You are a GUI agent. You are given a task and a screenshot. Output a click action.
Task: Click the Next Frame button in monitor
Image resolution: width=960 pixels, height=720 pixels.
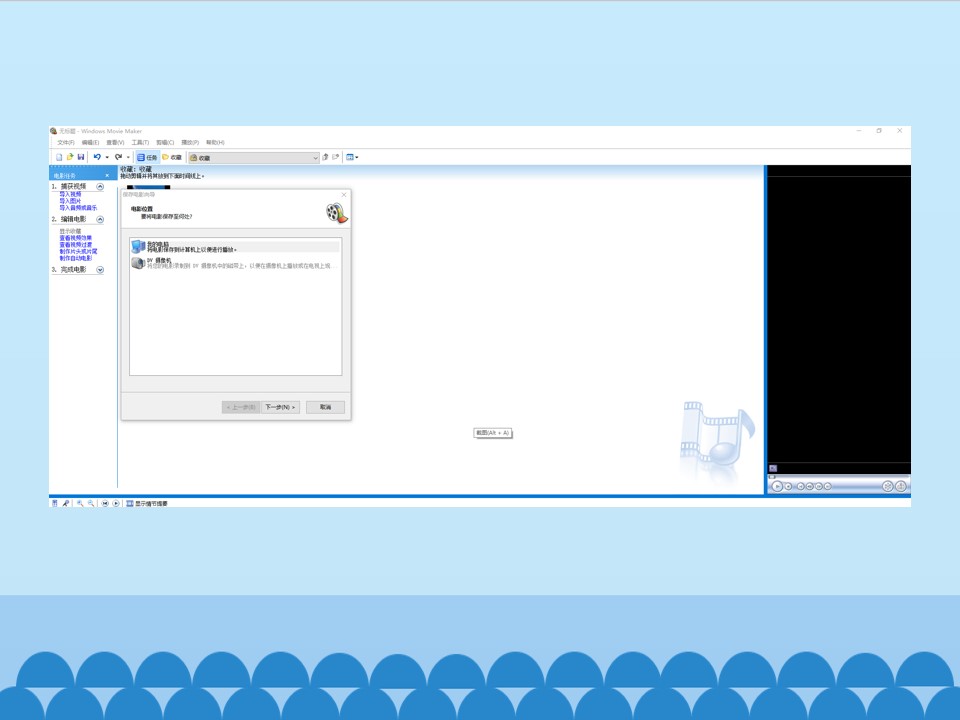[x=819, y=486]
